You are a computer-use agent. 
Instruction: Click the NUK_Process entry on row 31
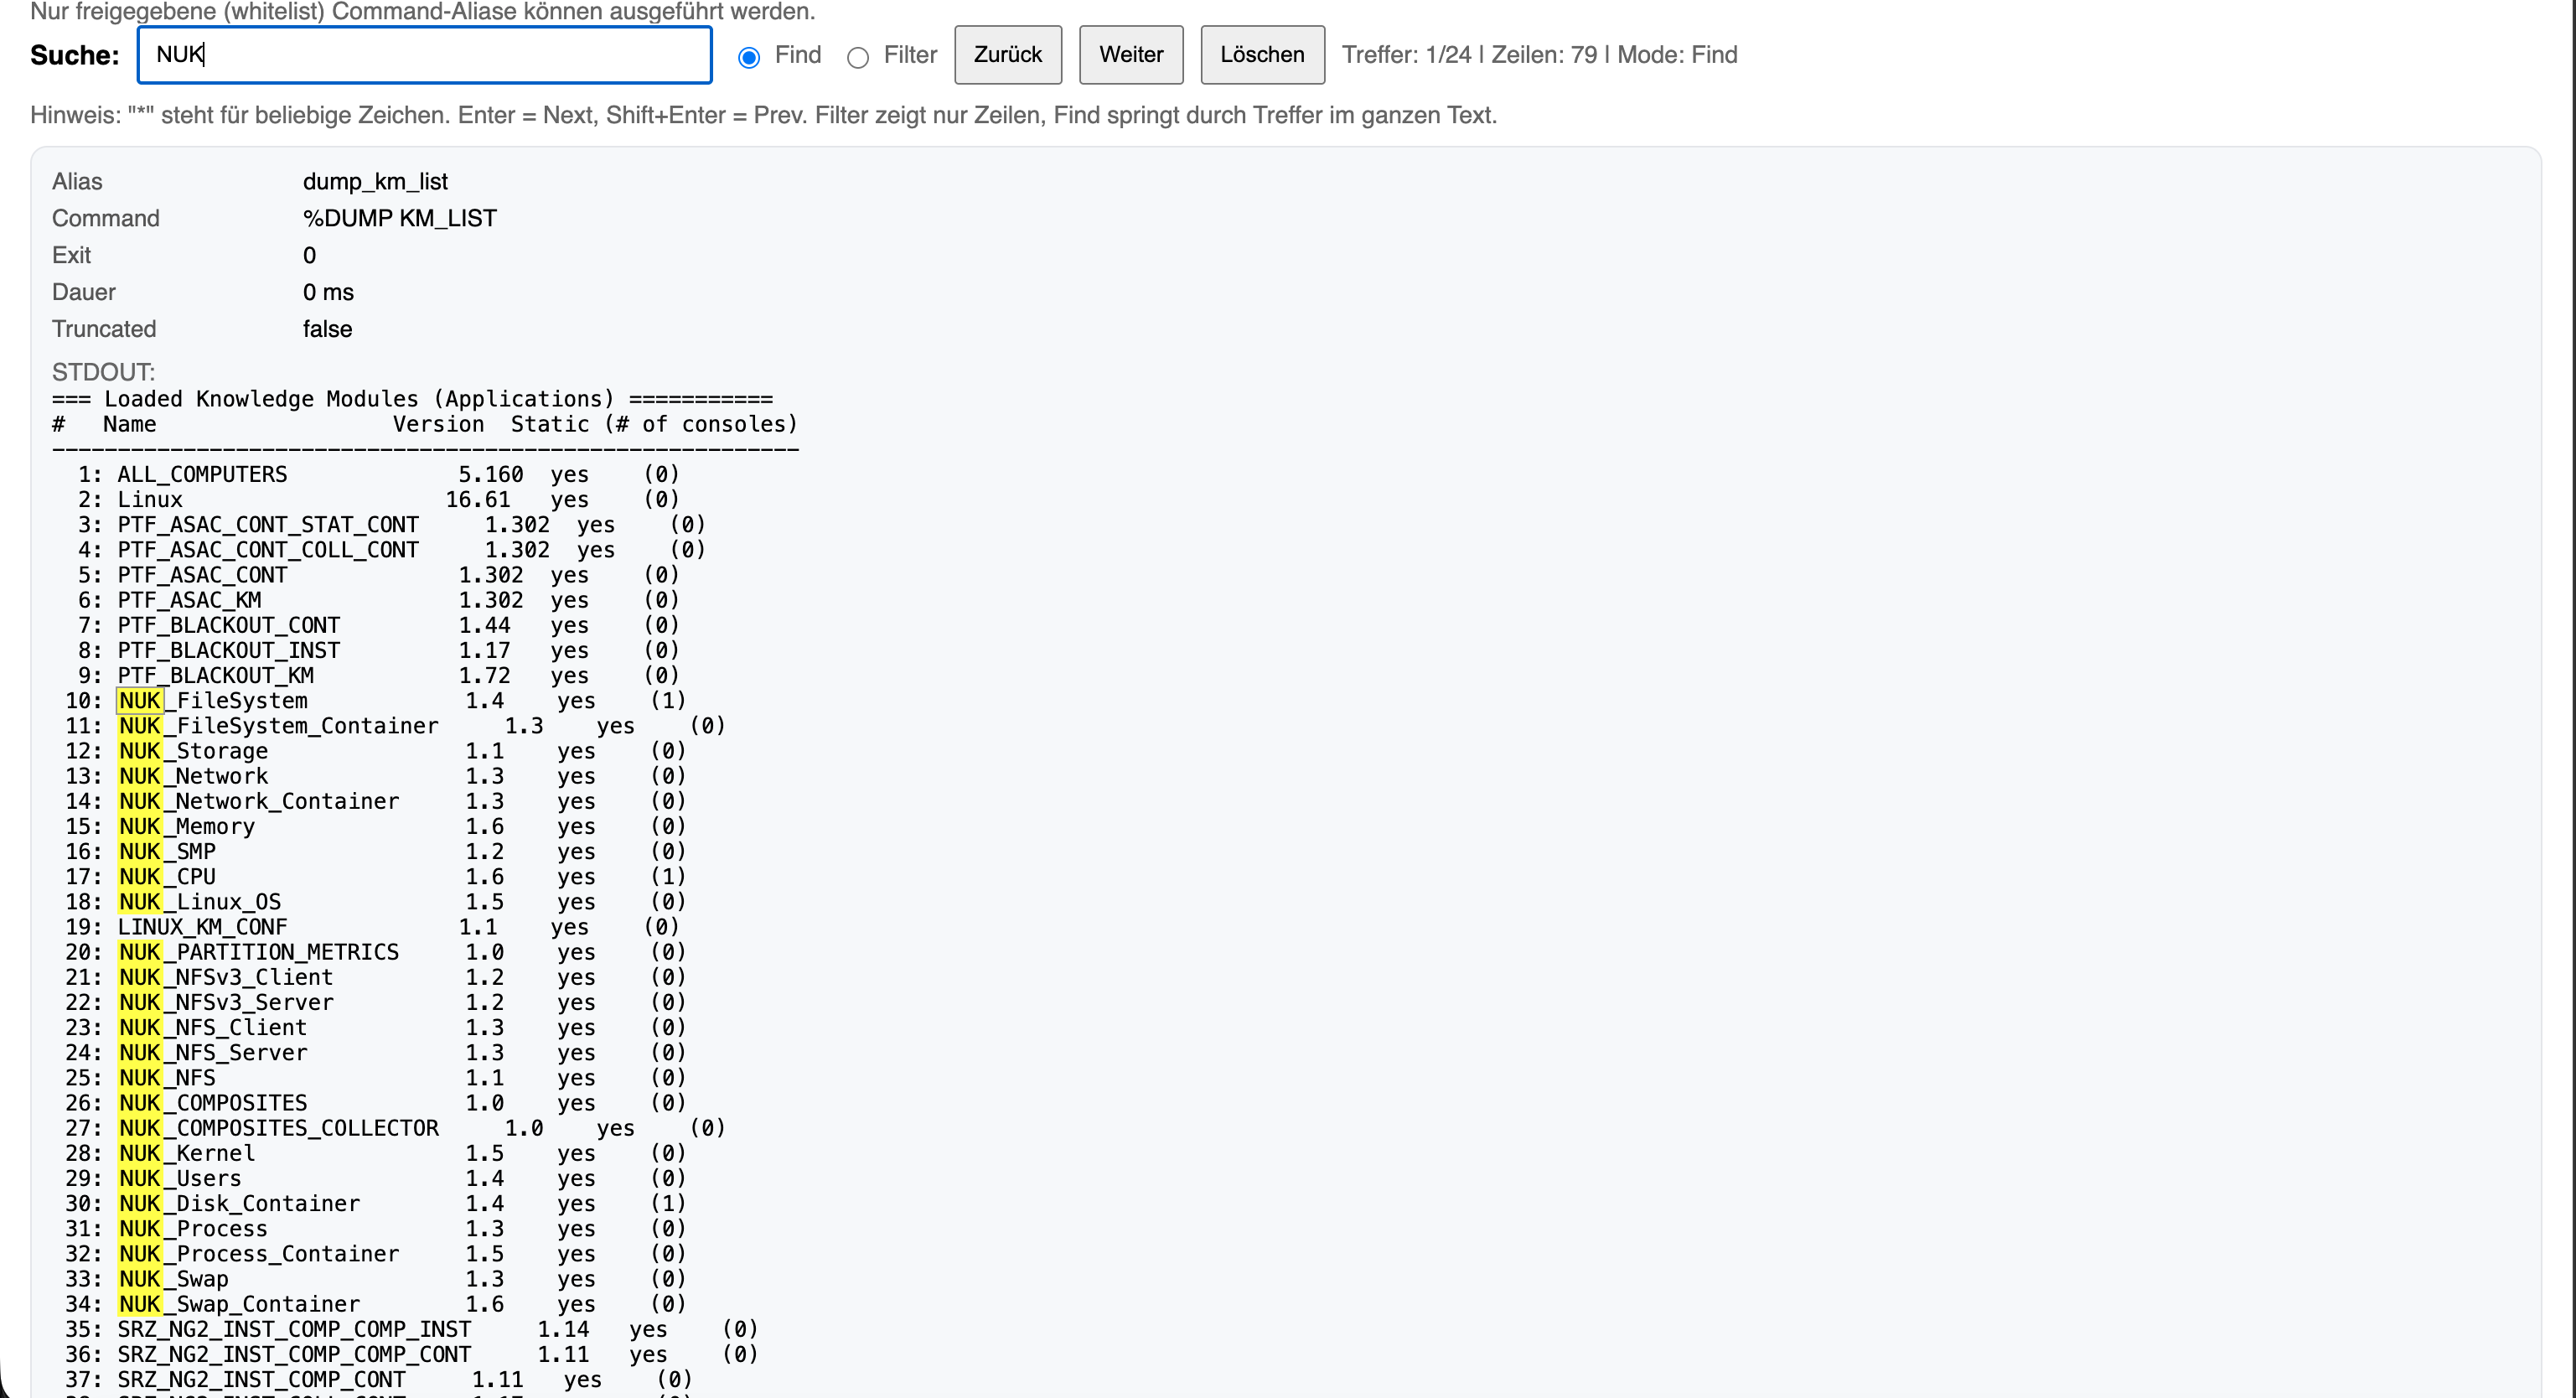click(x=193, y=1228)
